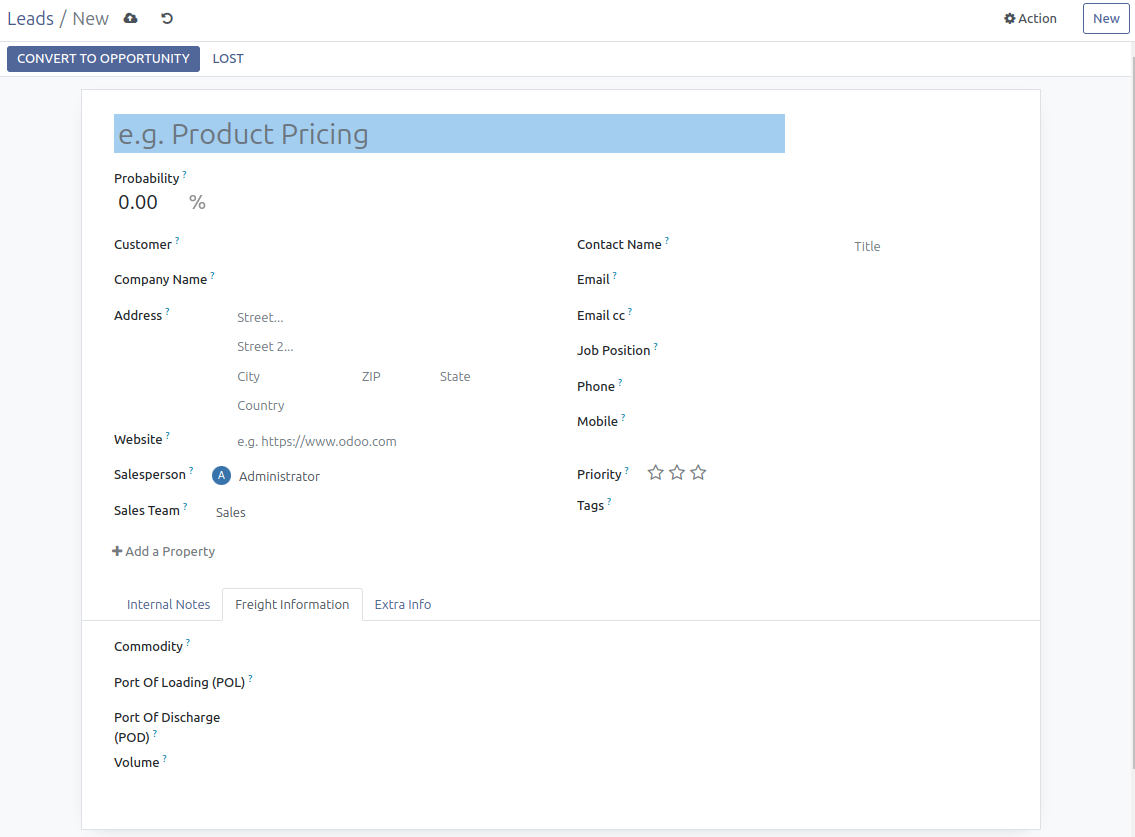Mark the lead as Lost
The width and height of the screenshot is (1135, 837).
pos(228,59)
